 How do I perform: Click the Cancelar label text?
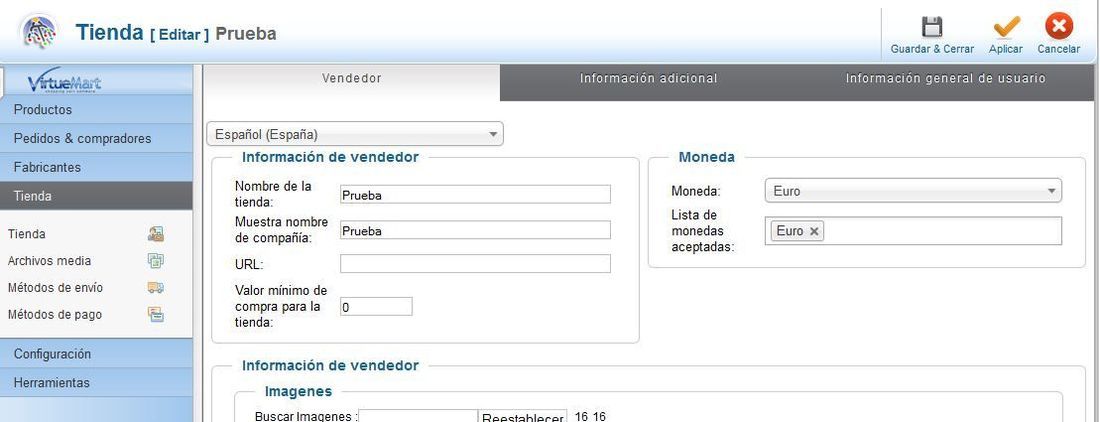click(1059, 49)
